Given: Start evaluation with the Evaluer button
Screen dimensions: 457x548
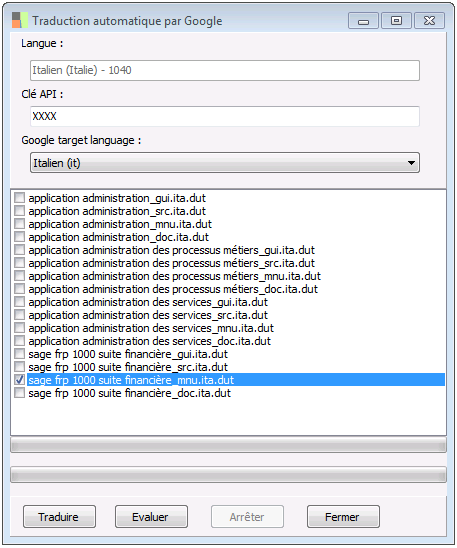Looking at the screenshot, I should pos(151,517).
